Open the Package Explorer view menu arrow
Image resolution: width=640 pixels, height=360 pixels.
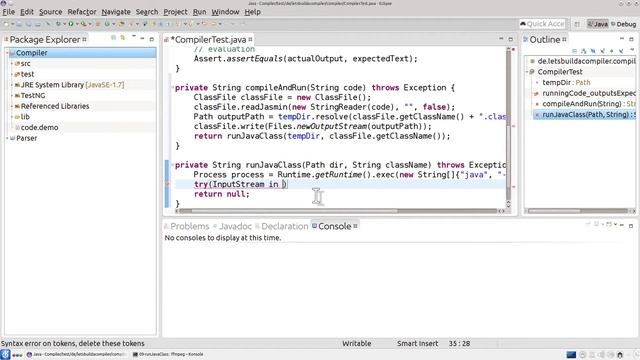point(133,37)
